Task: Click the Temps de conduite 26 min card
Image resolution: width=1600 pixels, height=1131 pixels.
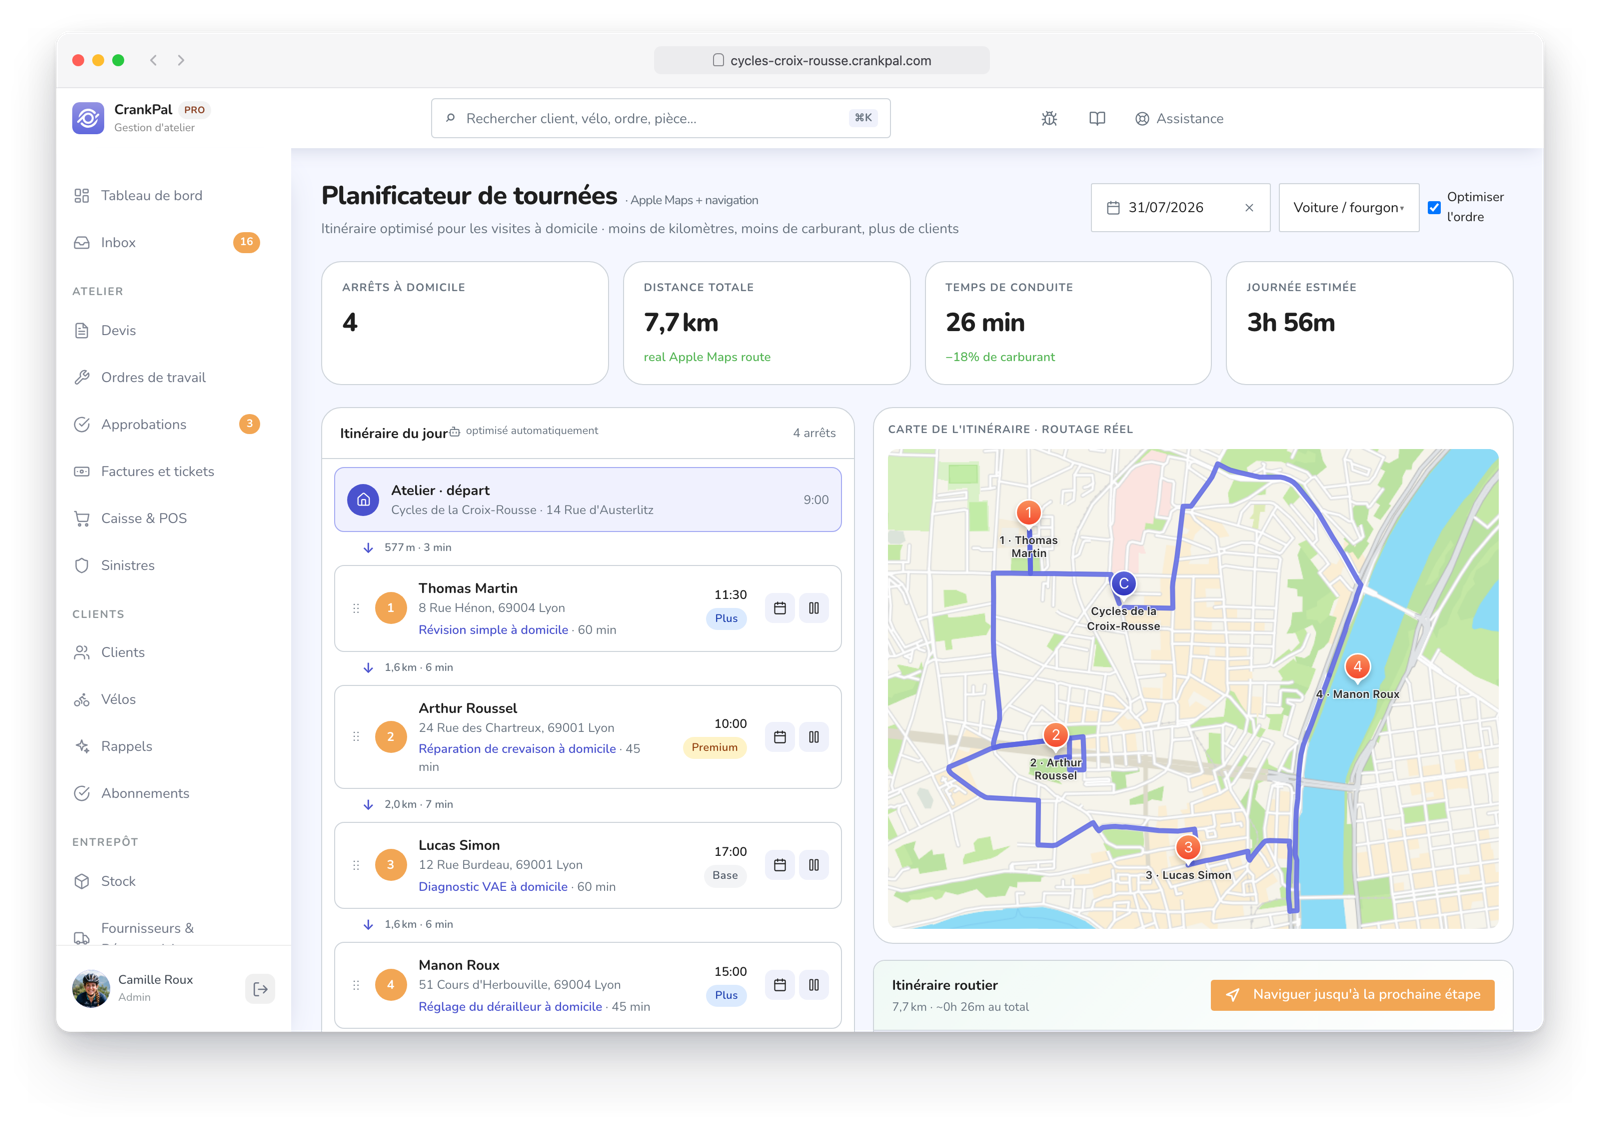Action: point(1068,323)
